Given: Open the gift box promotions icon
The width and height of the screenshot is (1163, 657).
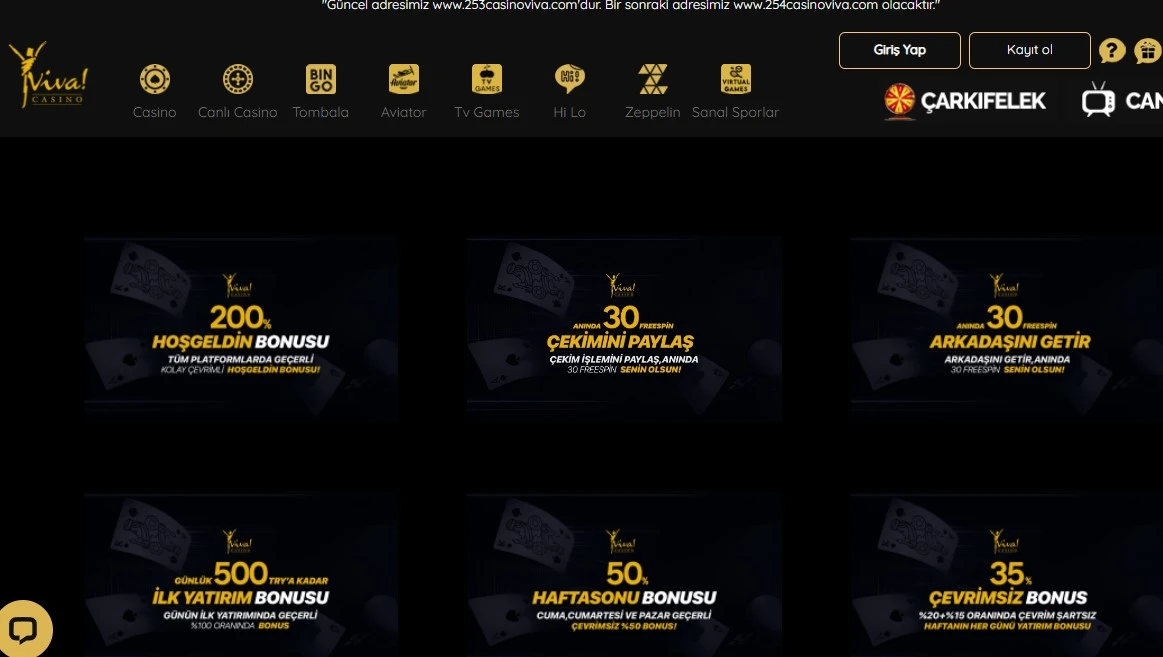Looking at the screenshot, I should 1148,50.
